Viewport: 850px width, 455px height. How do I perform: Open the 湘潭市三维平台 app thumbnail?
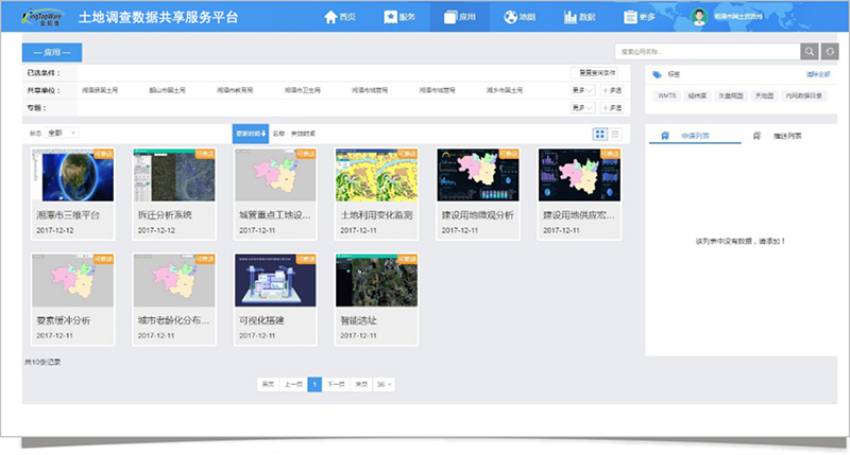(x=73, y=176)
